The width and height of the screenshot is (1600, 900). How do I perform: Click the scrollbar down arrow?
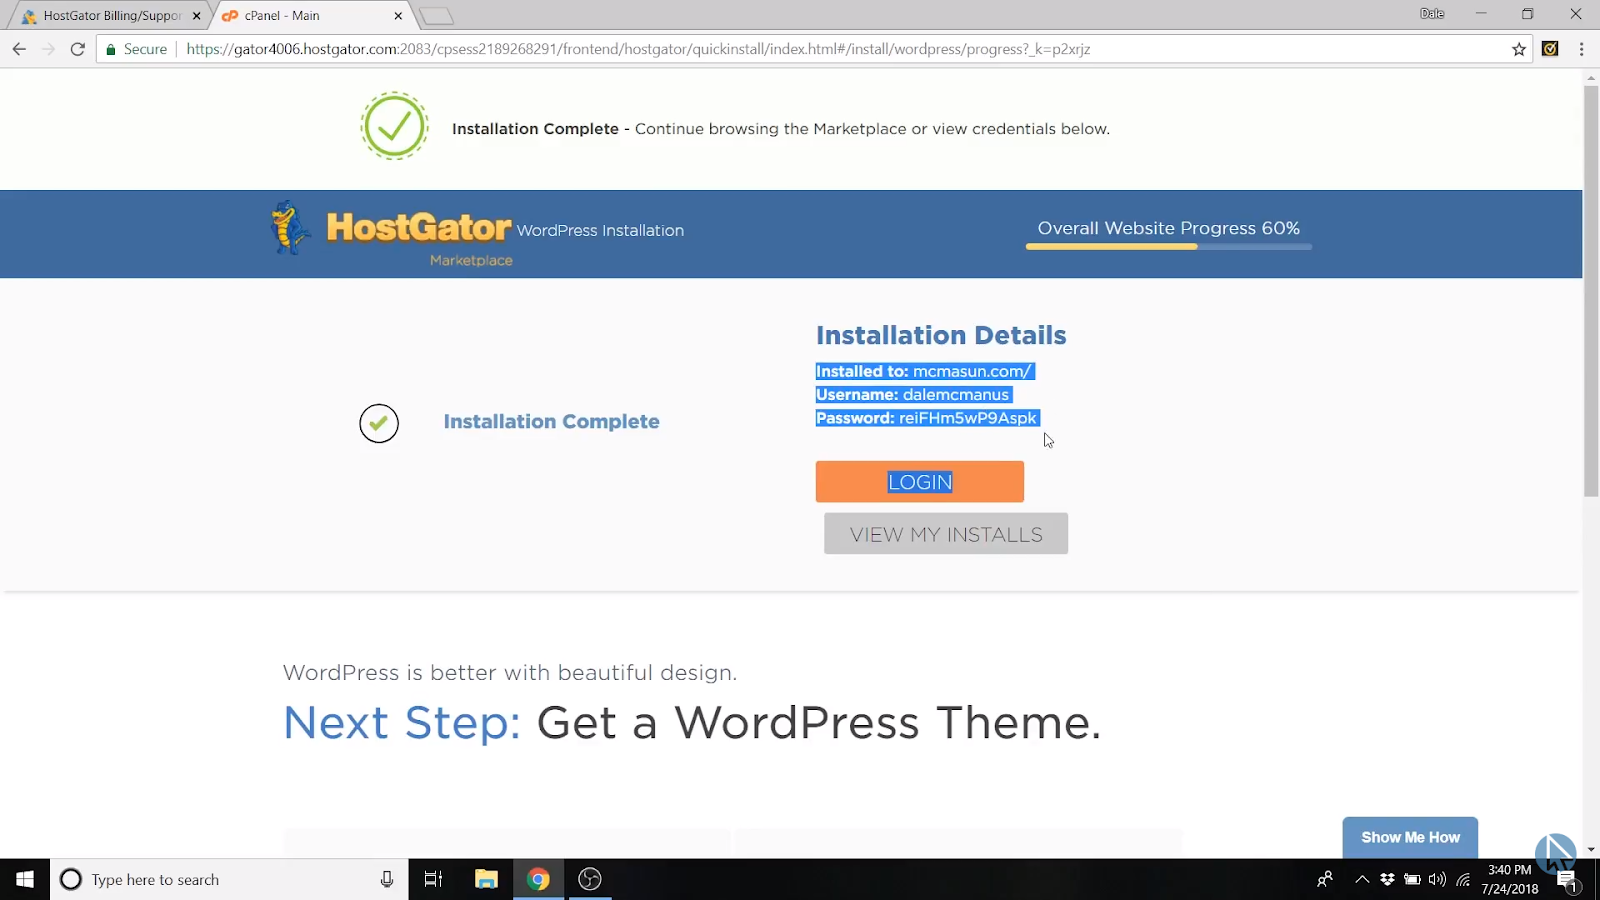coord(1591,850)
